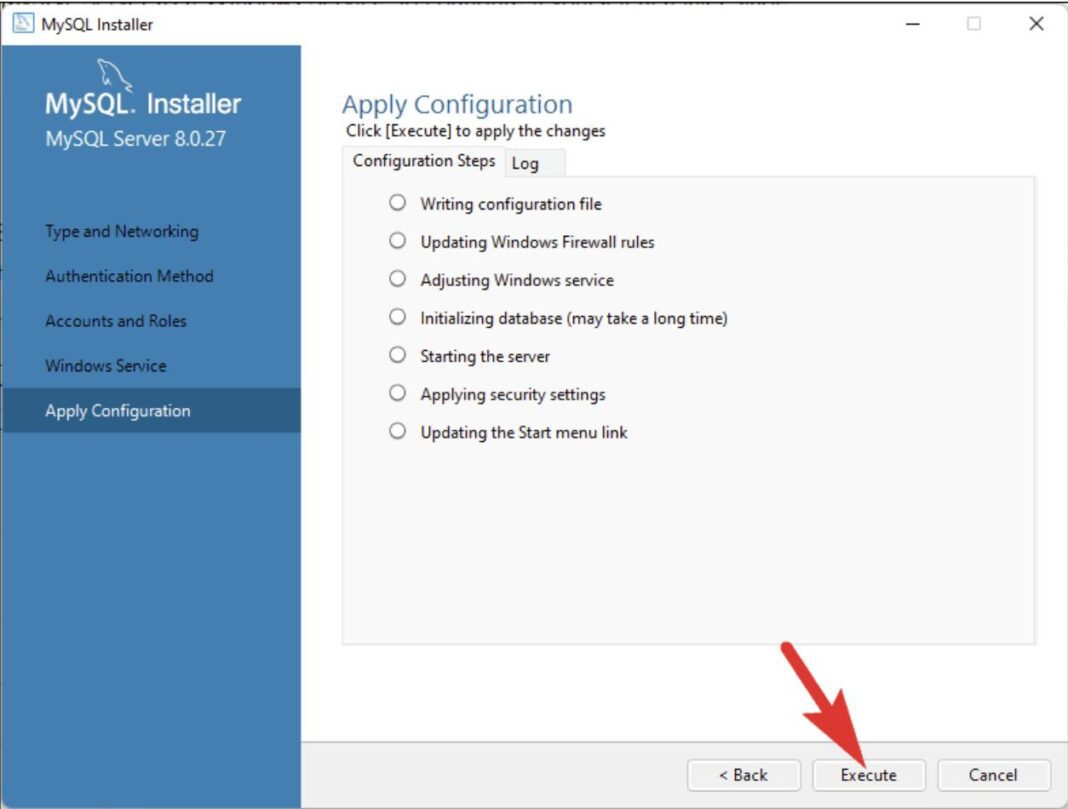Click the Applying security settings step circle
Screen dimensions: 1068x809
398,393
